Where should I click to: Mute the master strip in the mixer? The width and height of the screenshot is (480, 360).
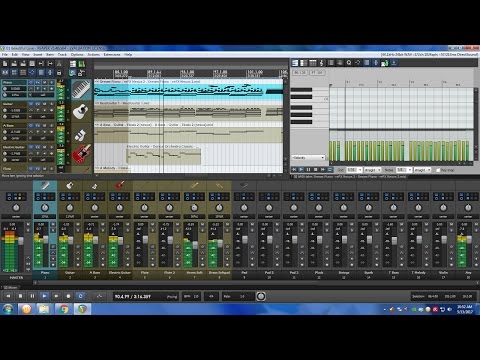[28, 225]
